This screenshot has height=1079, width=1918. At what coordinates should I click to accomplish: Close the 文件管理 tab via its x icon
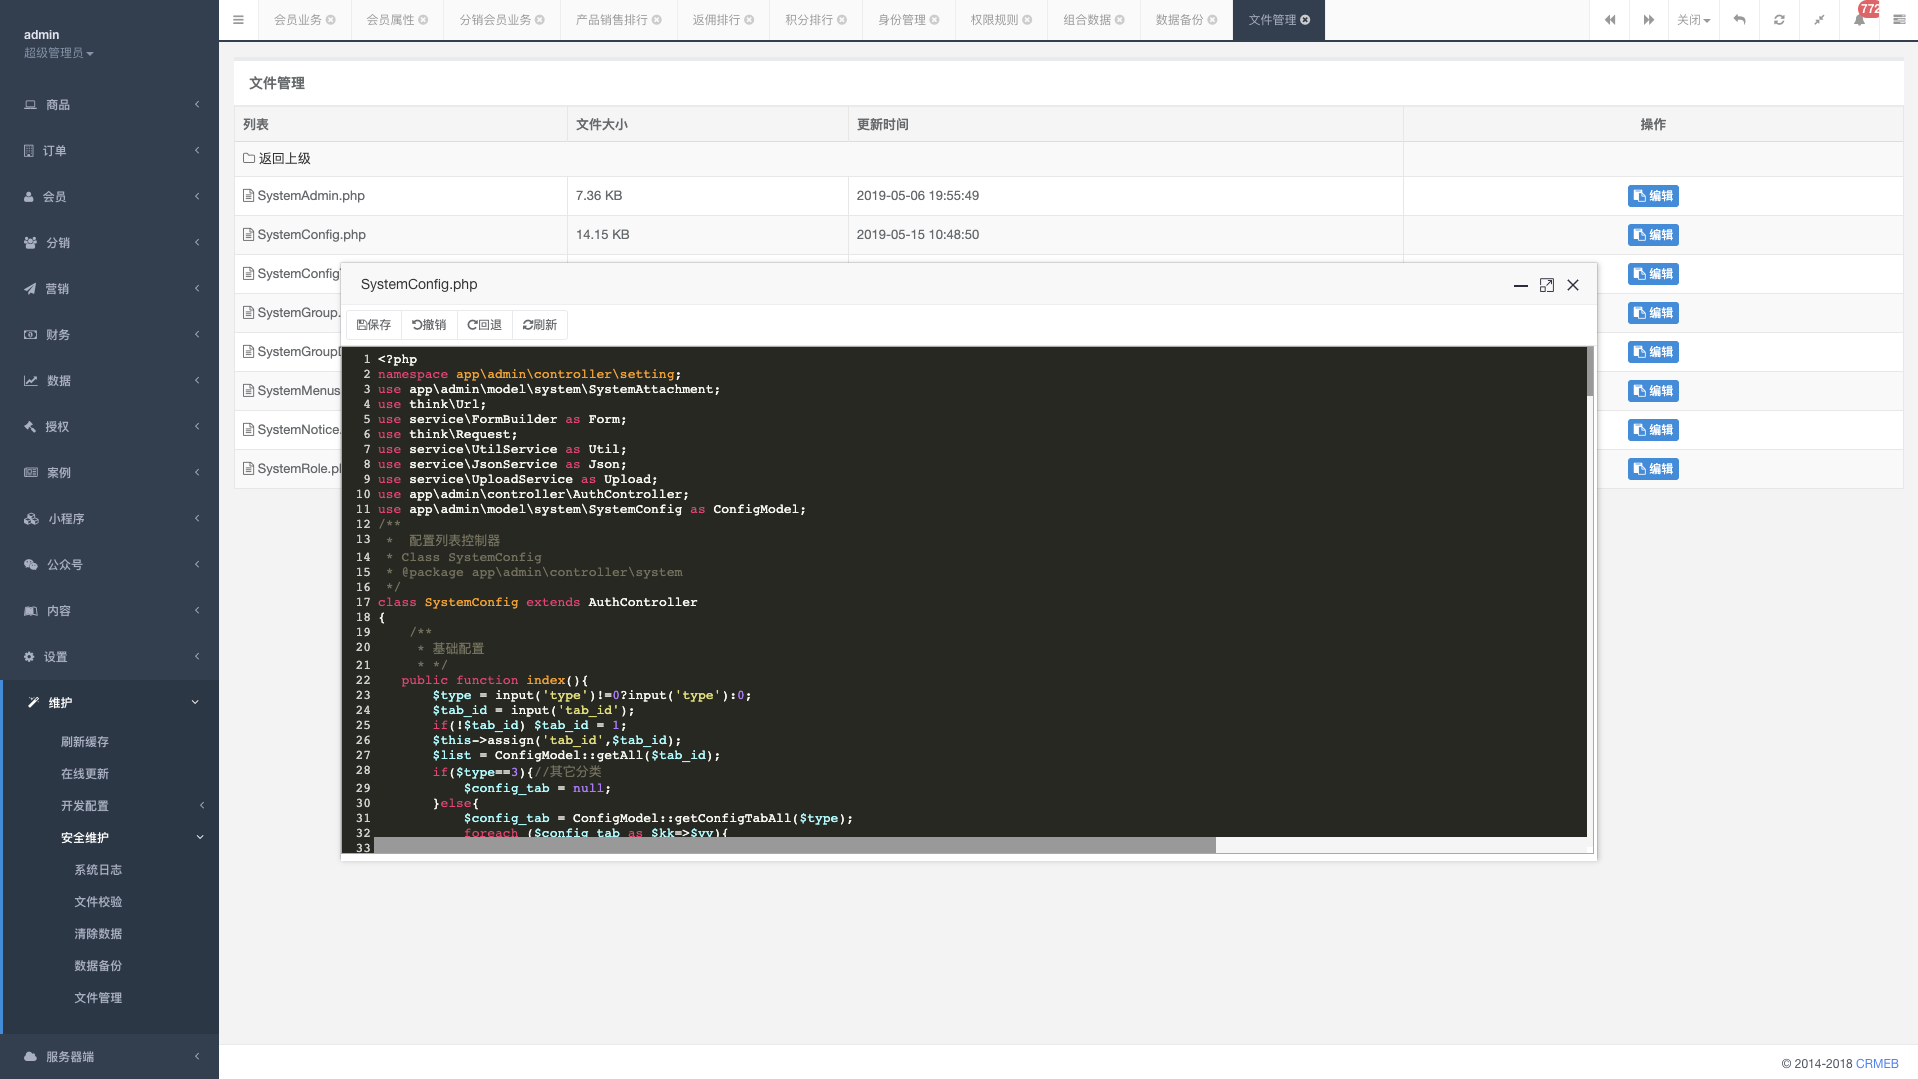point(1305,20)
